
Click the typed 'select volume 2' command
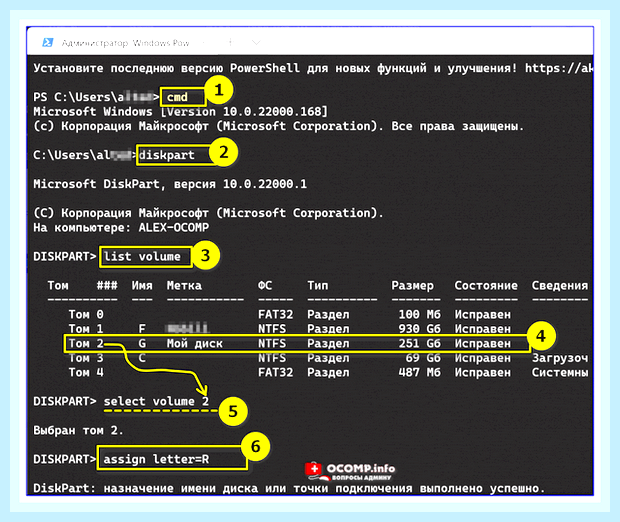(156, 401)
